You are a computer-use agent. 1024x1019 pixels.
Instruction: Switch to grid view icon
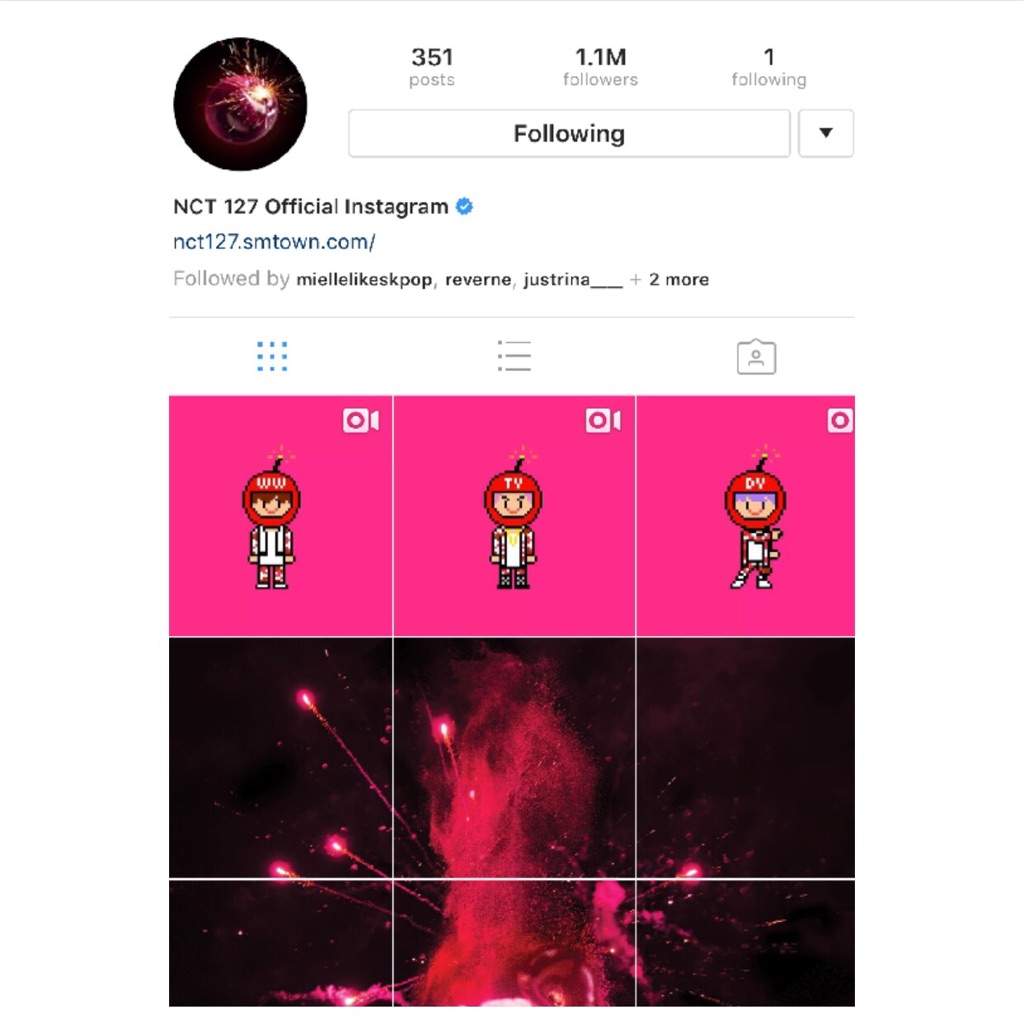point(272,357)
